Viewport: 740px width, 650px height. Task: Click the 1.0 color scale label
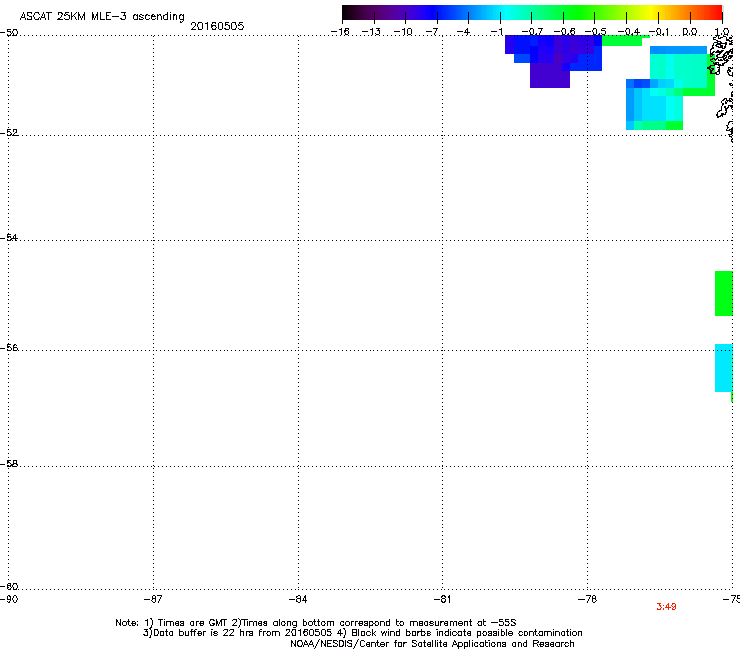(722, 32)
